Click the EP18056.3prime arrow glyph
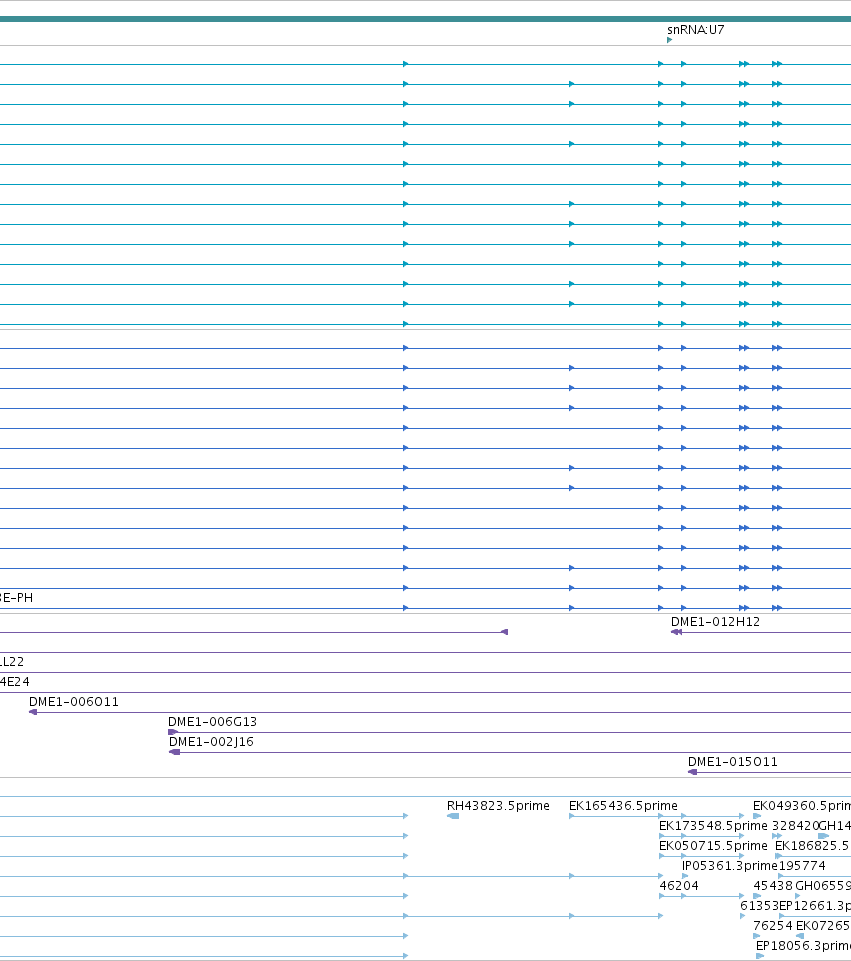Image resolution: width=851 pixels, height=961 pixels. click(x=760, y=956)
